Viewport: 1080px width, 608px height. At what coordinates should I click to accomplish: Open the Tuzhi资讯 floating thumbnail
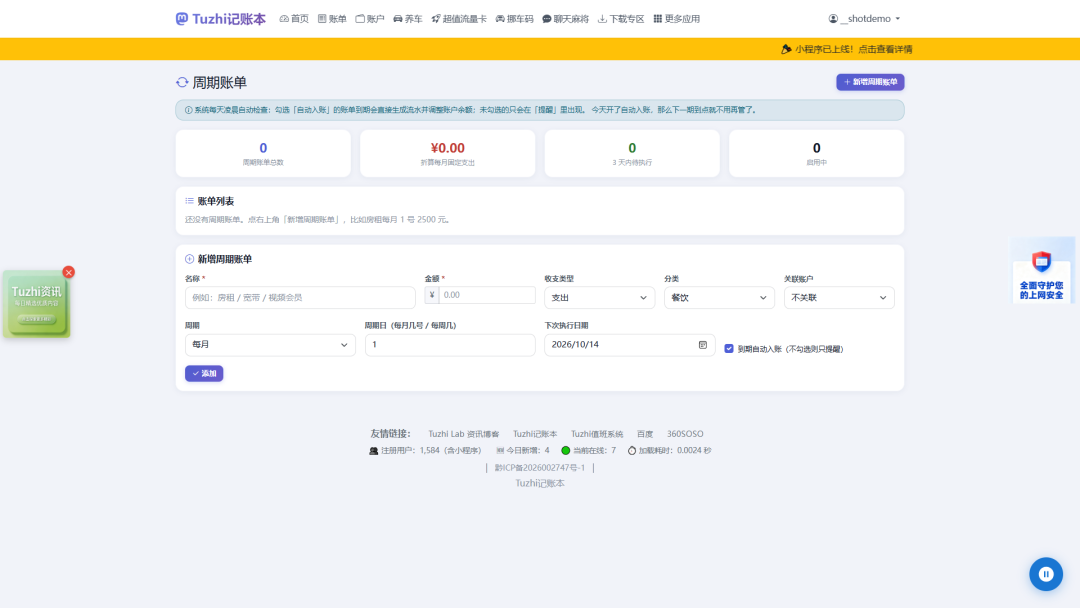click(x=37, y=304)
